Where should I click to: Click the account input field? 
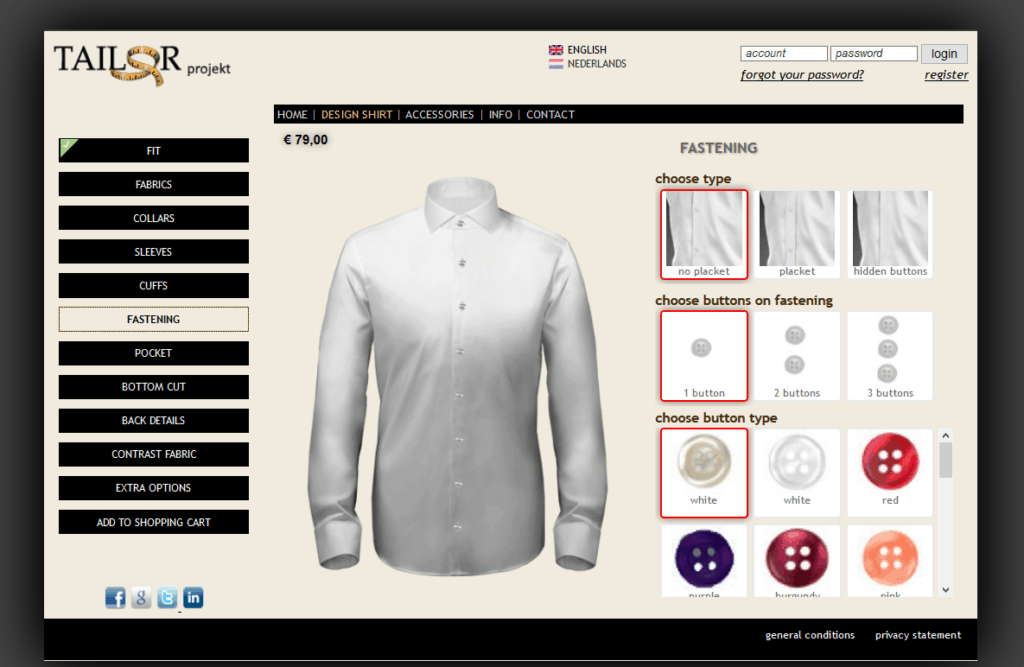pos(783,54)
